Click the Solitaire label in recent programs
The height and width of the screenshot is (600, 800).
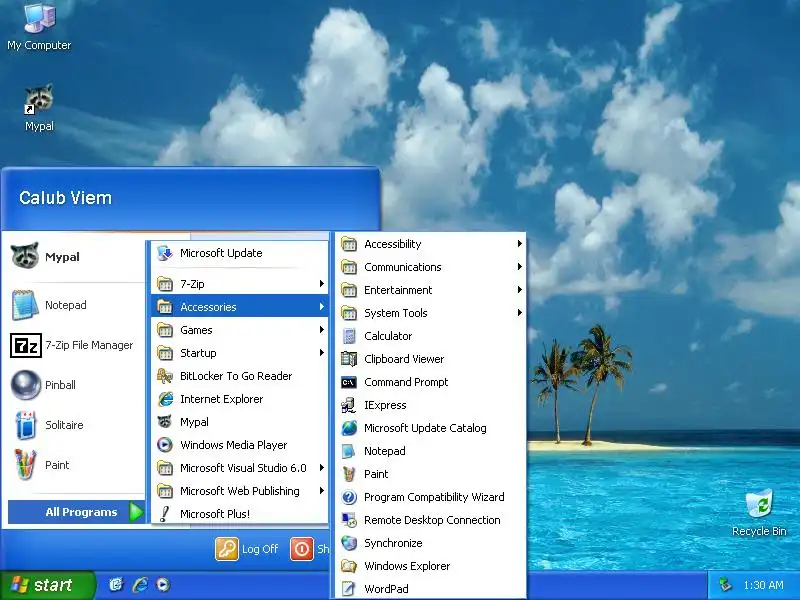64,425
